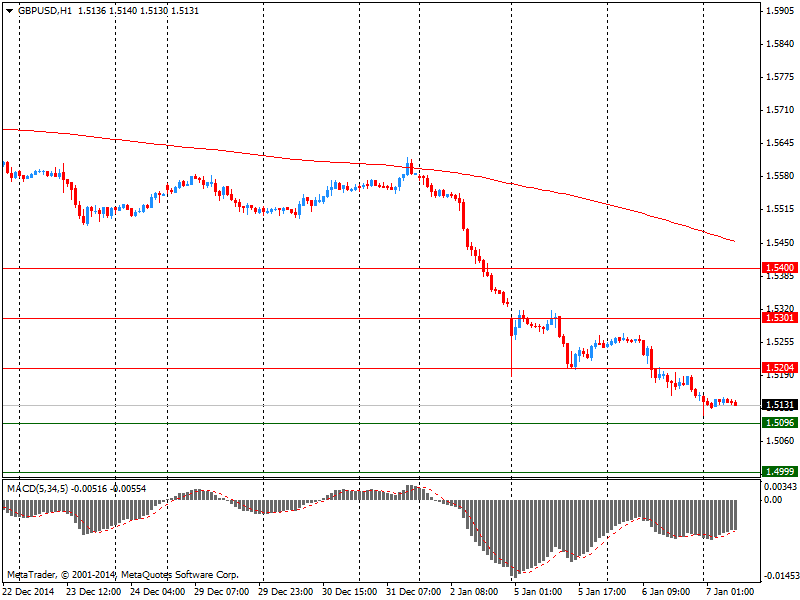Click the 22 Dec 2014 date label
Screen dimensions: 800x600
click(x=28, y=591)
